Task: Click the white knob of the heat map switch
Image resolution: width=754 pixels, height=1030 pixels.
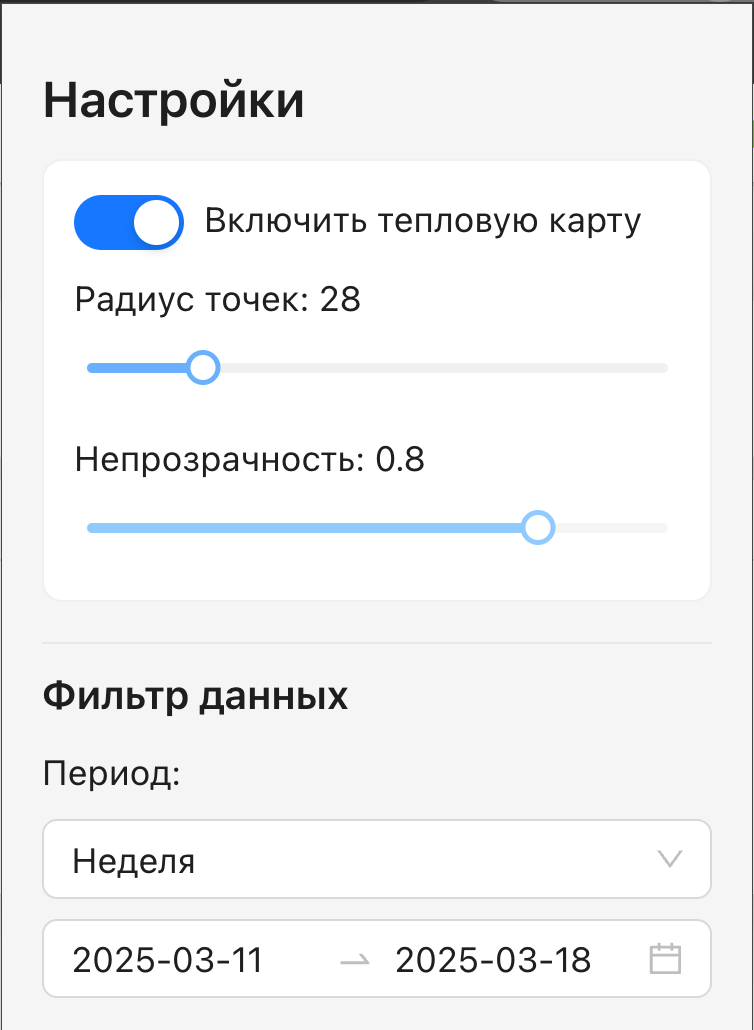Action: (158, 222)
